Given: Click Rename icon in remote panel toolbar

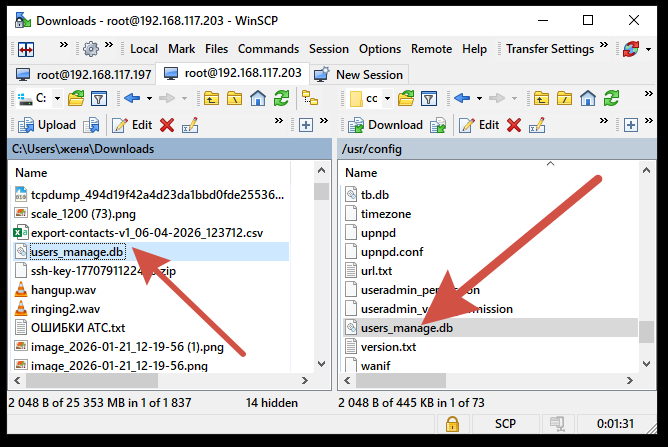Looking at the screenshot, I should coord(537,125).
